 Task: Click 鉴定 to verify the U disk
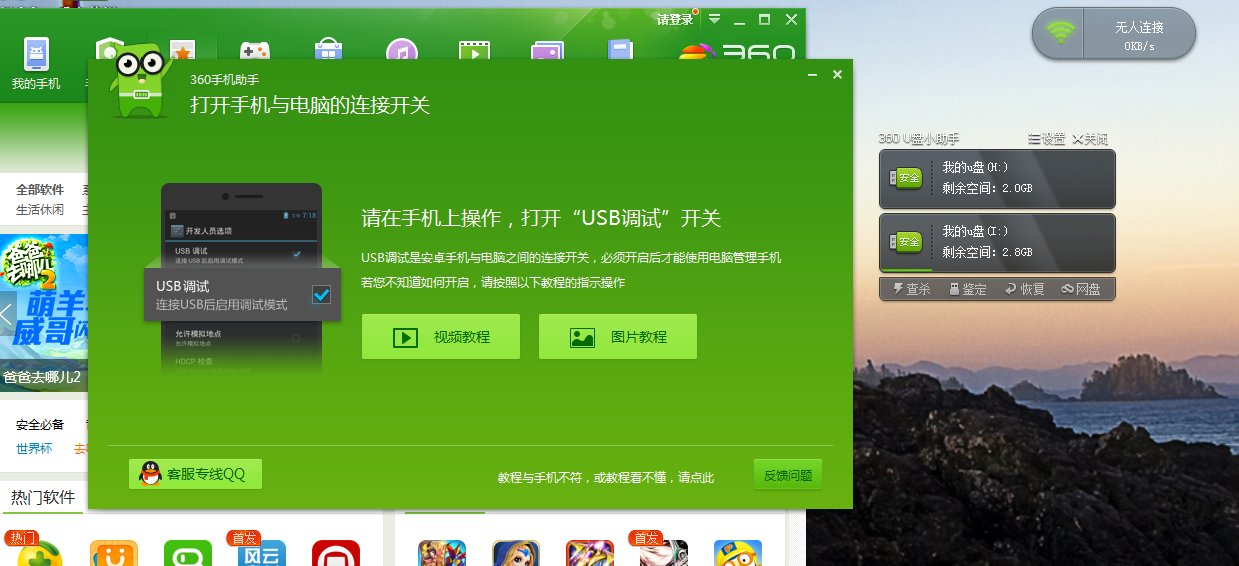[967, 289]
